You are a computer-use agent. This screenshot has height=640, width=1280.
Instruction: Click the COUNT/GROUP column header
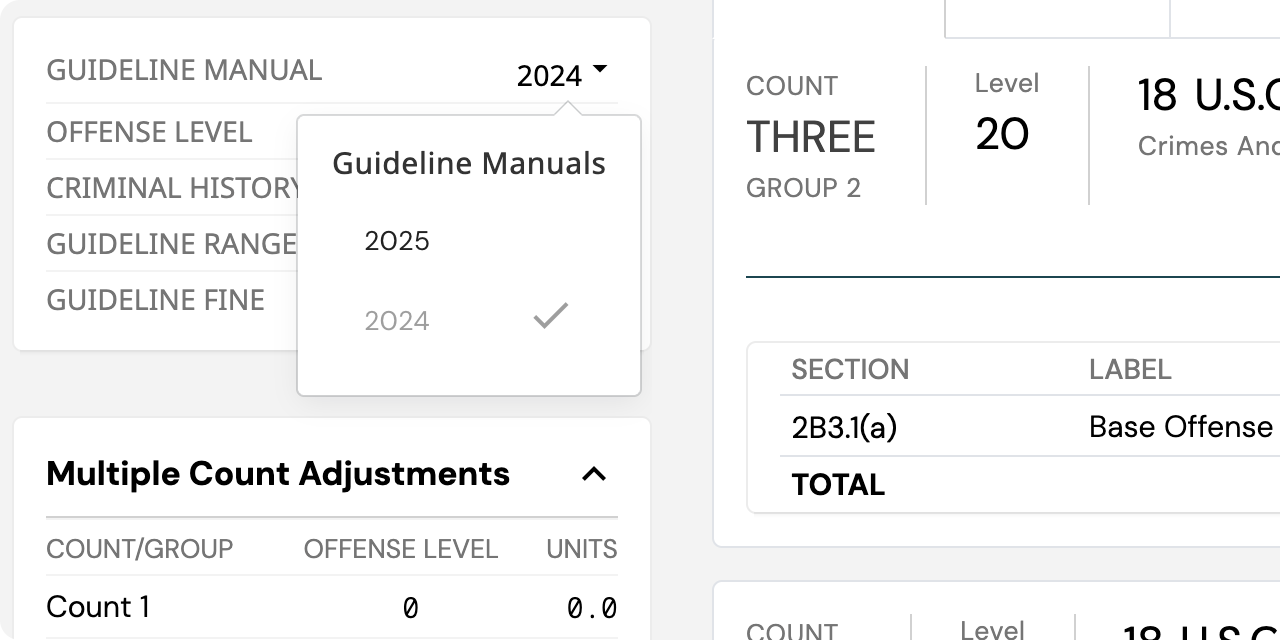click(x=139, y=549)
